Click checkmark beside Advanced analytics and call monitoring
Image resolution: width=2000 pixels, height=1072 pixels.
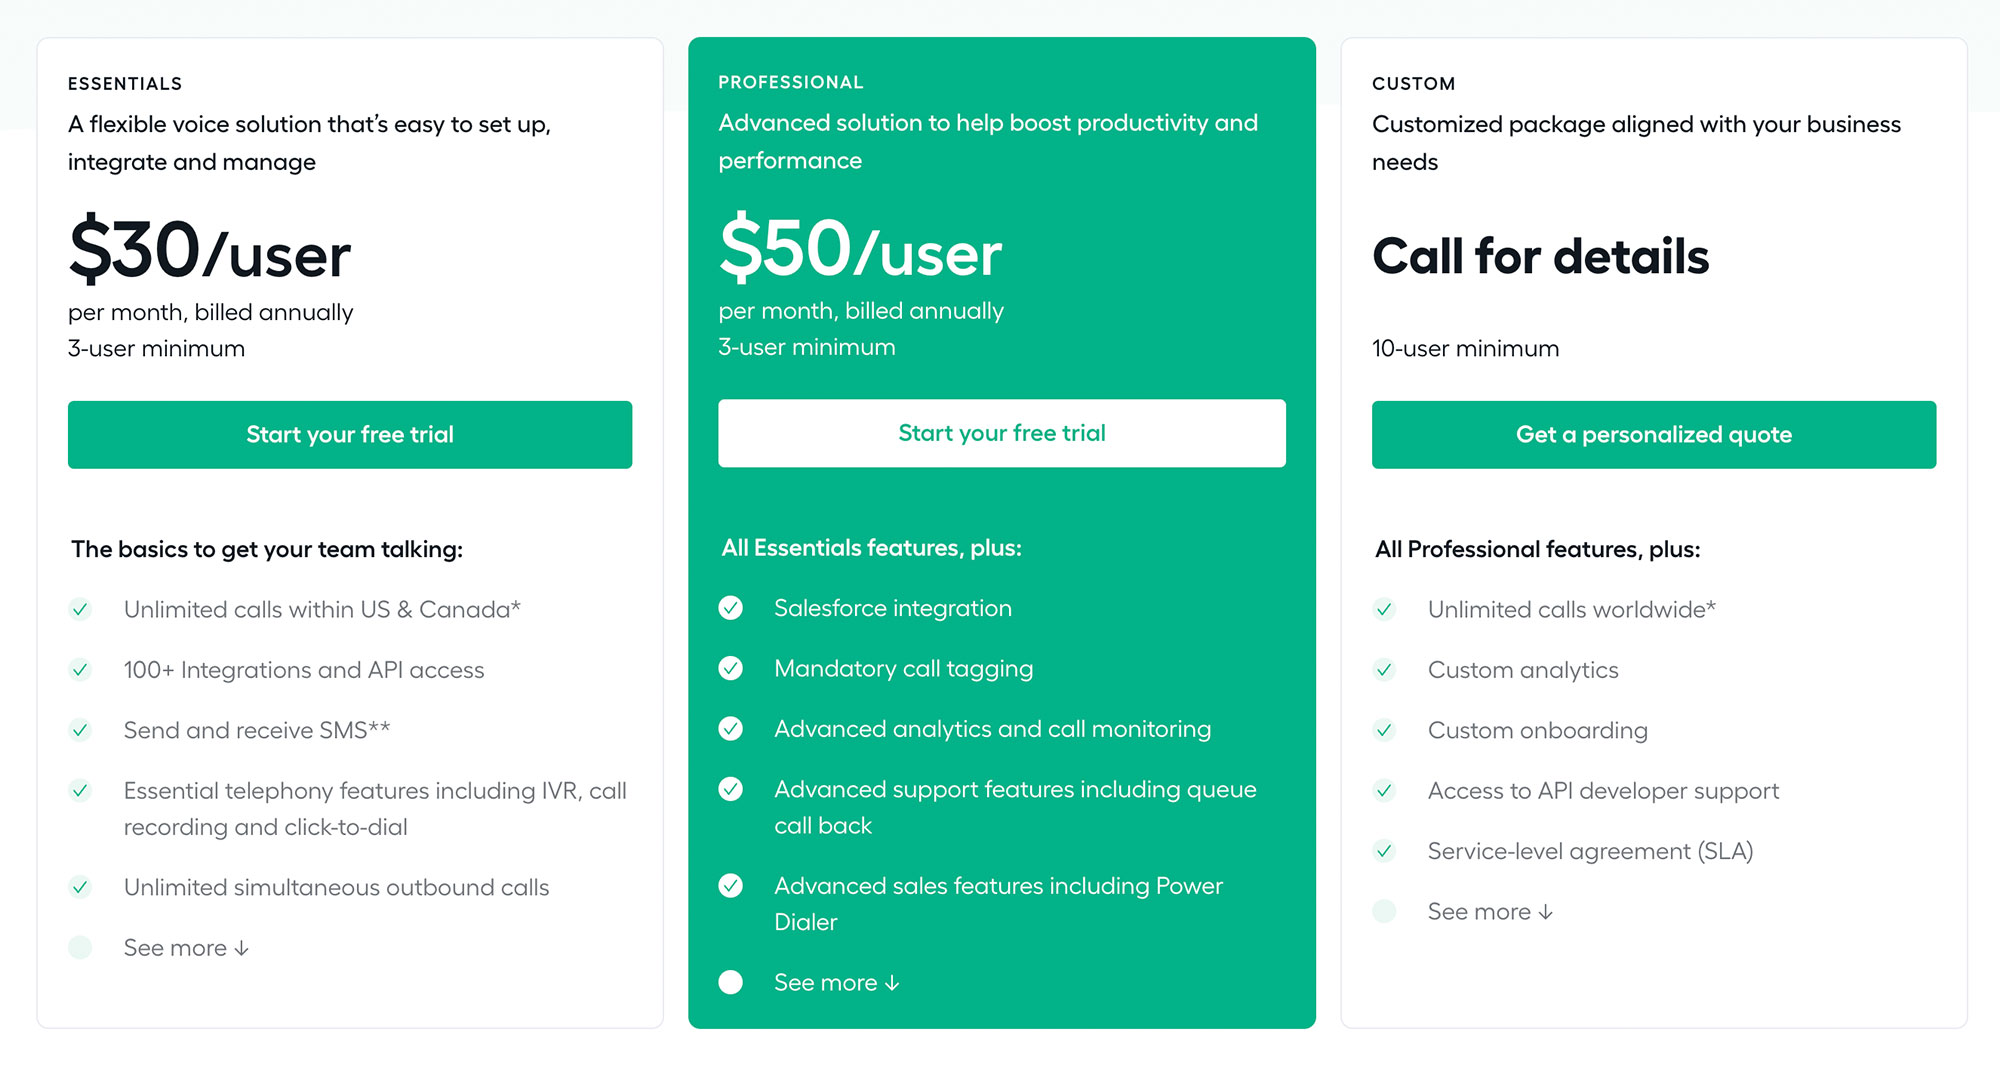[x=731, y=729]
